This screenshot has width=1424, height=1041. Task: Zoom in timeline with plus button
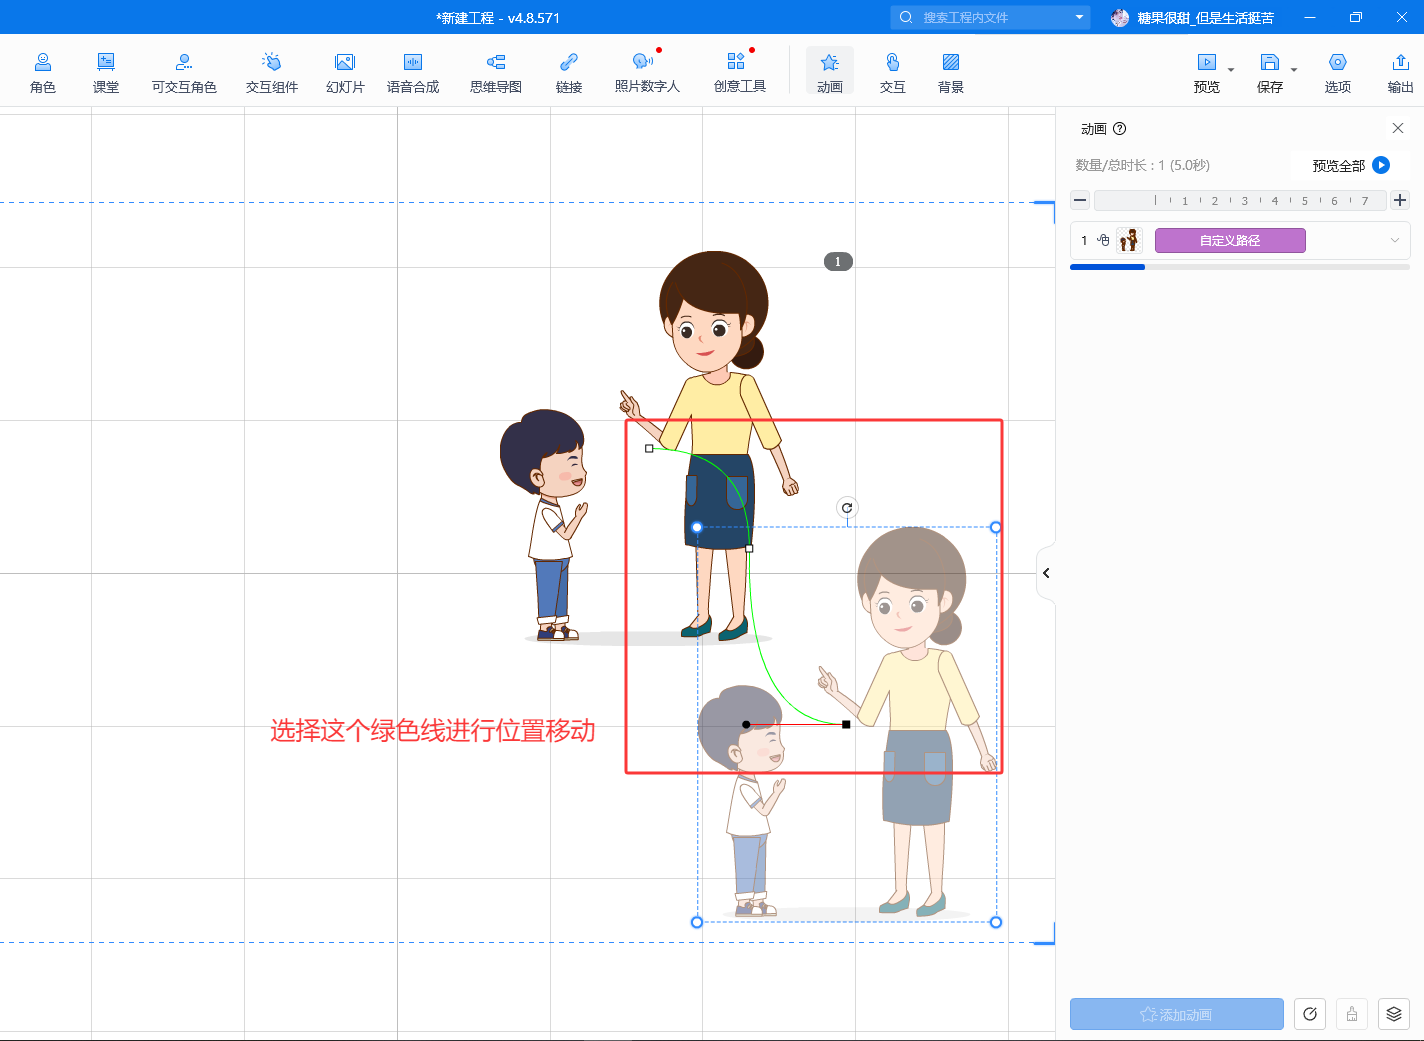tap(1400, 200)
